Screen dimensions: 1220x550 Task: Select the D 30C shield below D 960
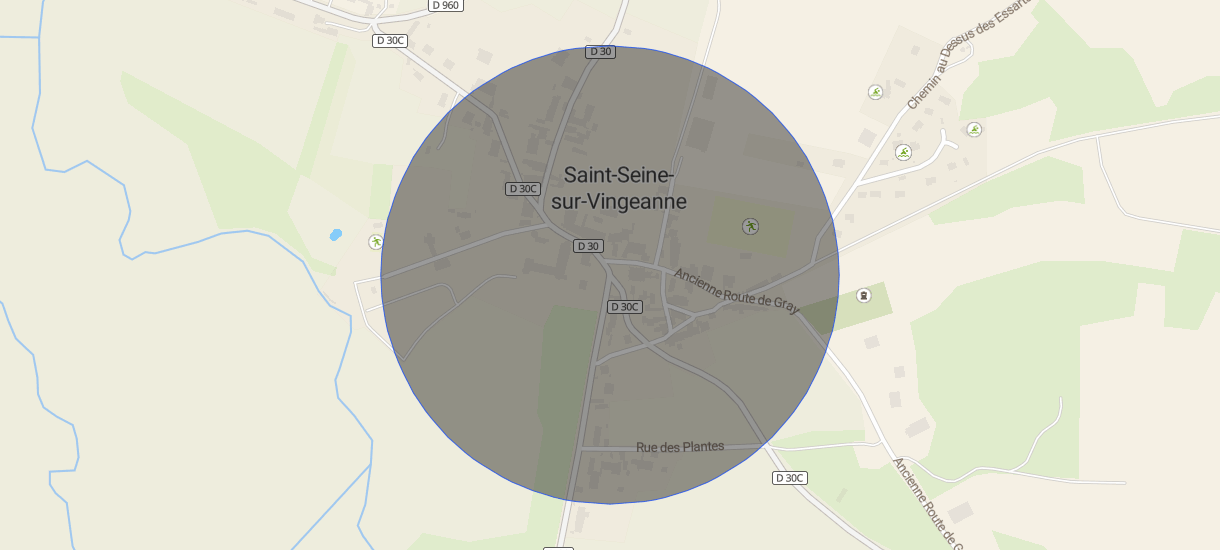pos(391,40)
